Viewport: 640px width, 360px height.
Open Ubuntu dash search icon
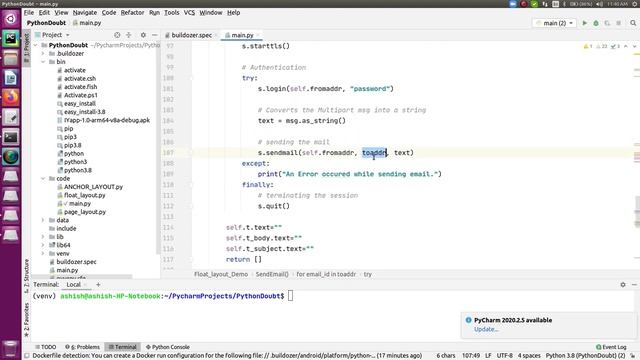[11, 18]
